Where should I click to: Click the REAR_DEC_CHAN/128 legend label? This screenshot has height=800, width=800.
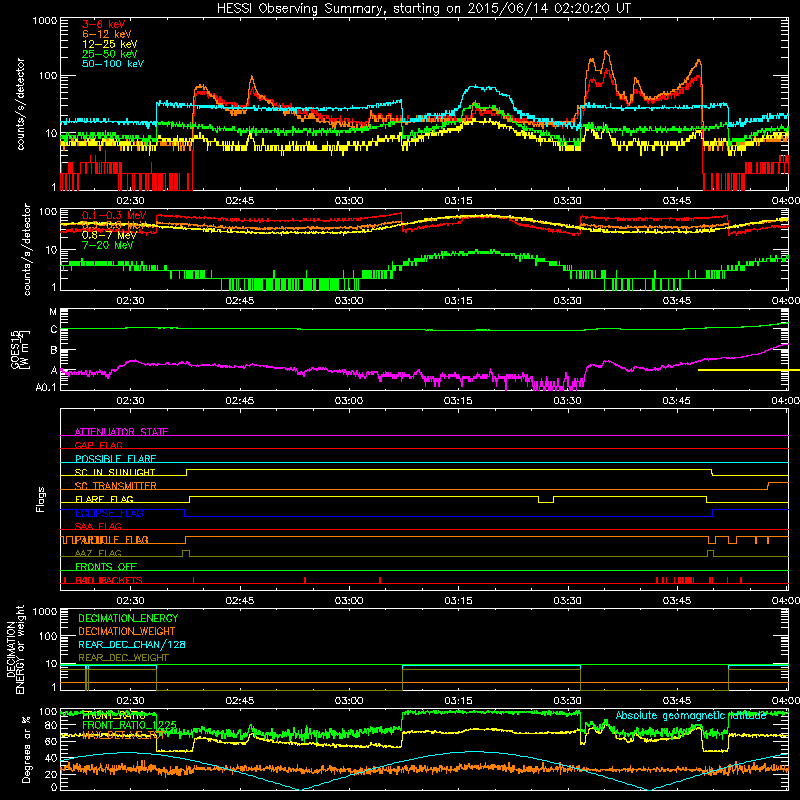pos(132,644)
